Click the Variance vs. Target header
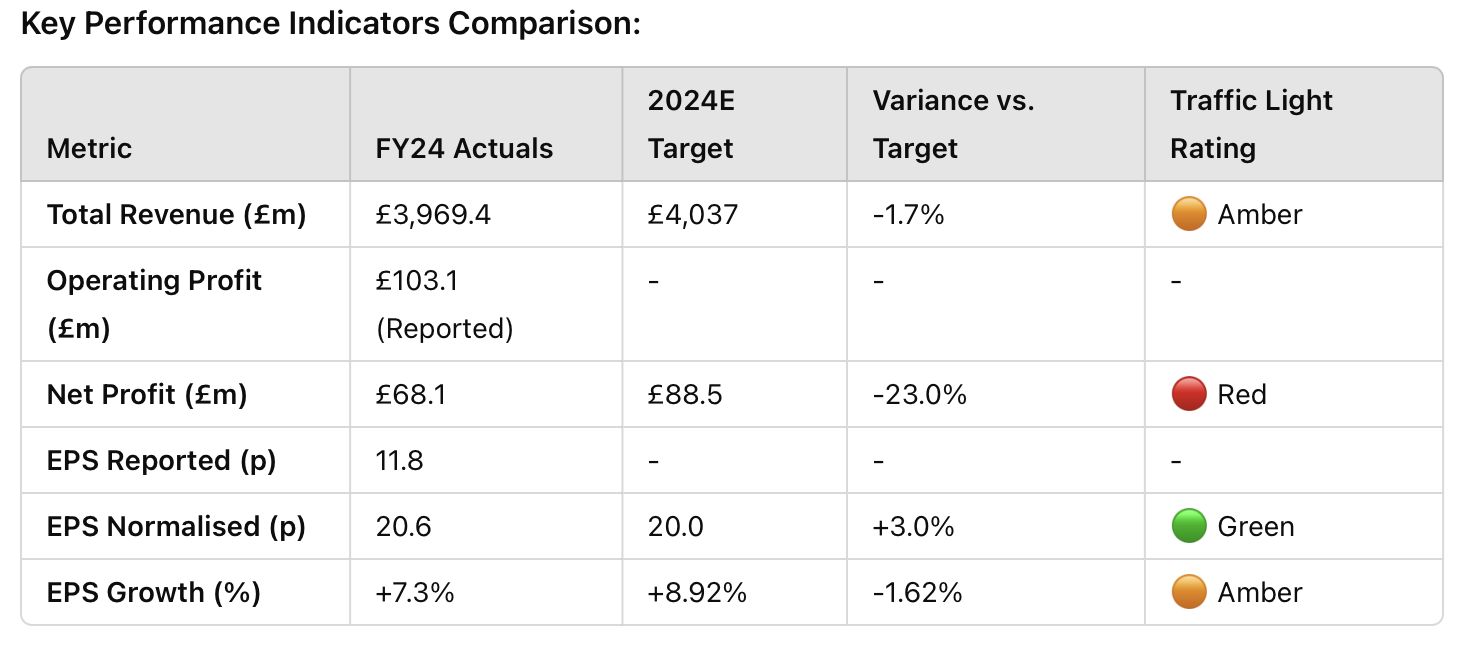Image resolution: width=1476 pixels, height=664 pixels. click(x=953, y=124)
